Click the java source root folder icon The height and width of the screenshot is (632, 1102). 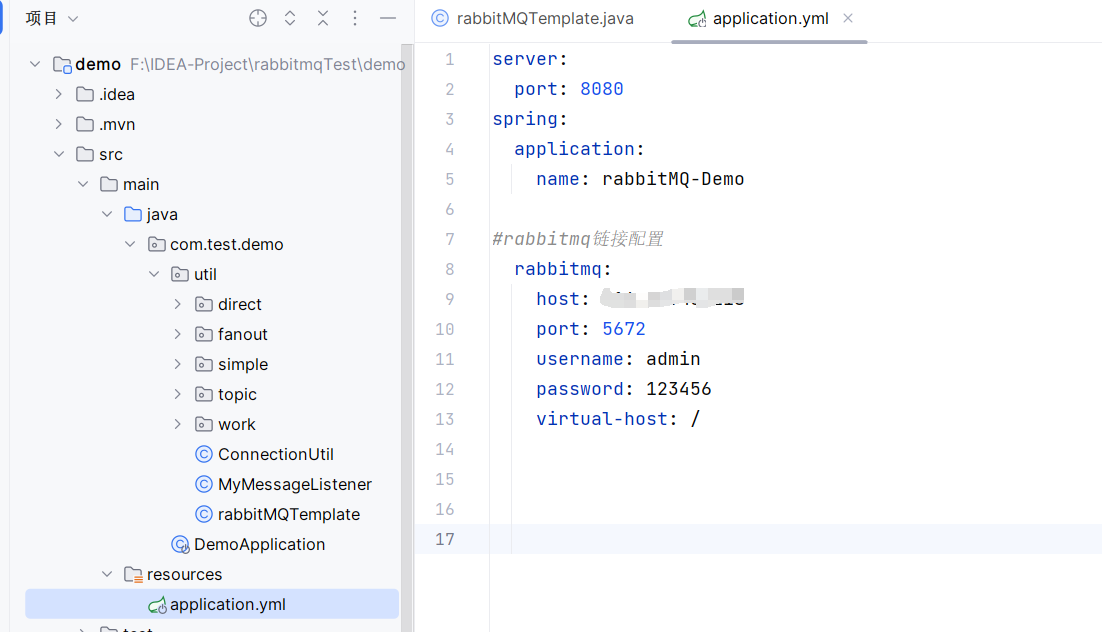(x=133, y=214)
